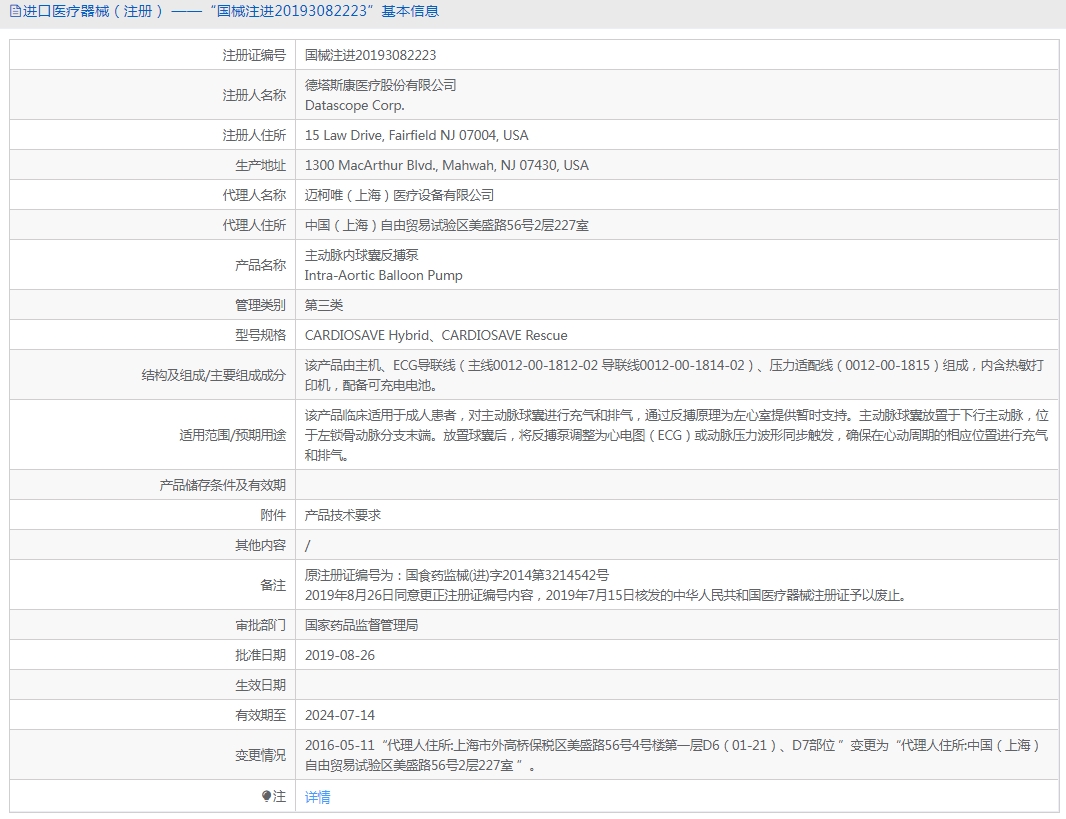Click the empty 生效日期 value cell

(676, 685)
